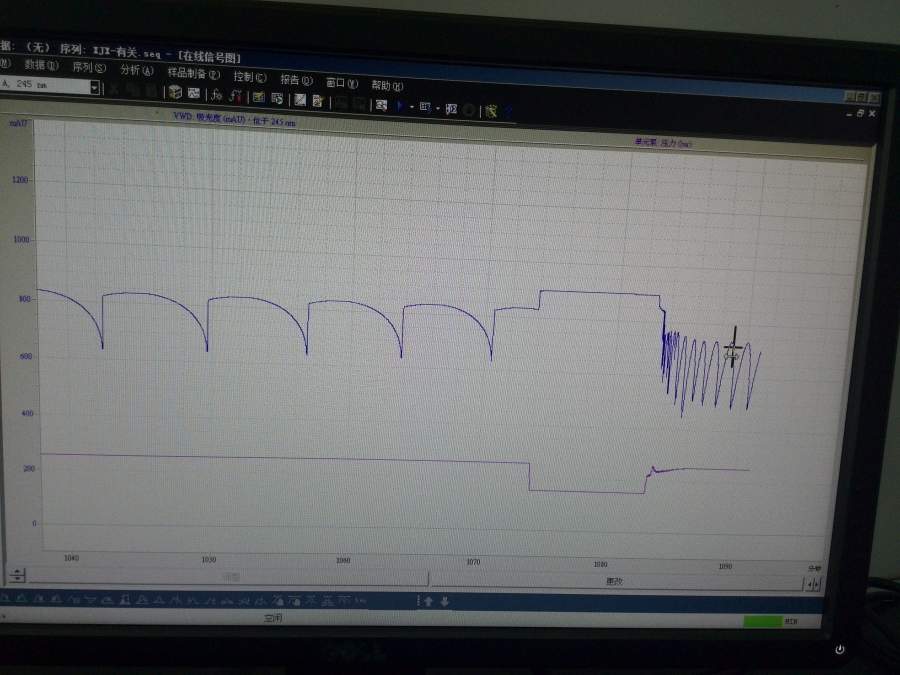Image resolution: width=900 pixels, height=675 pixels.
Task: Click the x-axis label 1040
Action: [x=71, y=558]
